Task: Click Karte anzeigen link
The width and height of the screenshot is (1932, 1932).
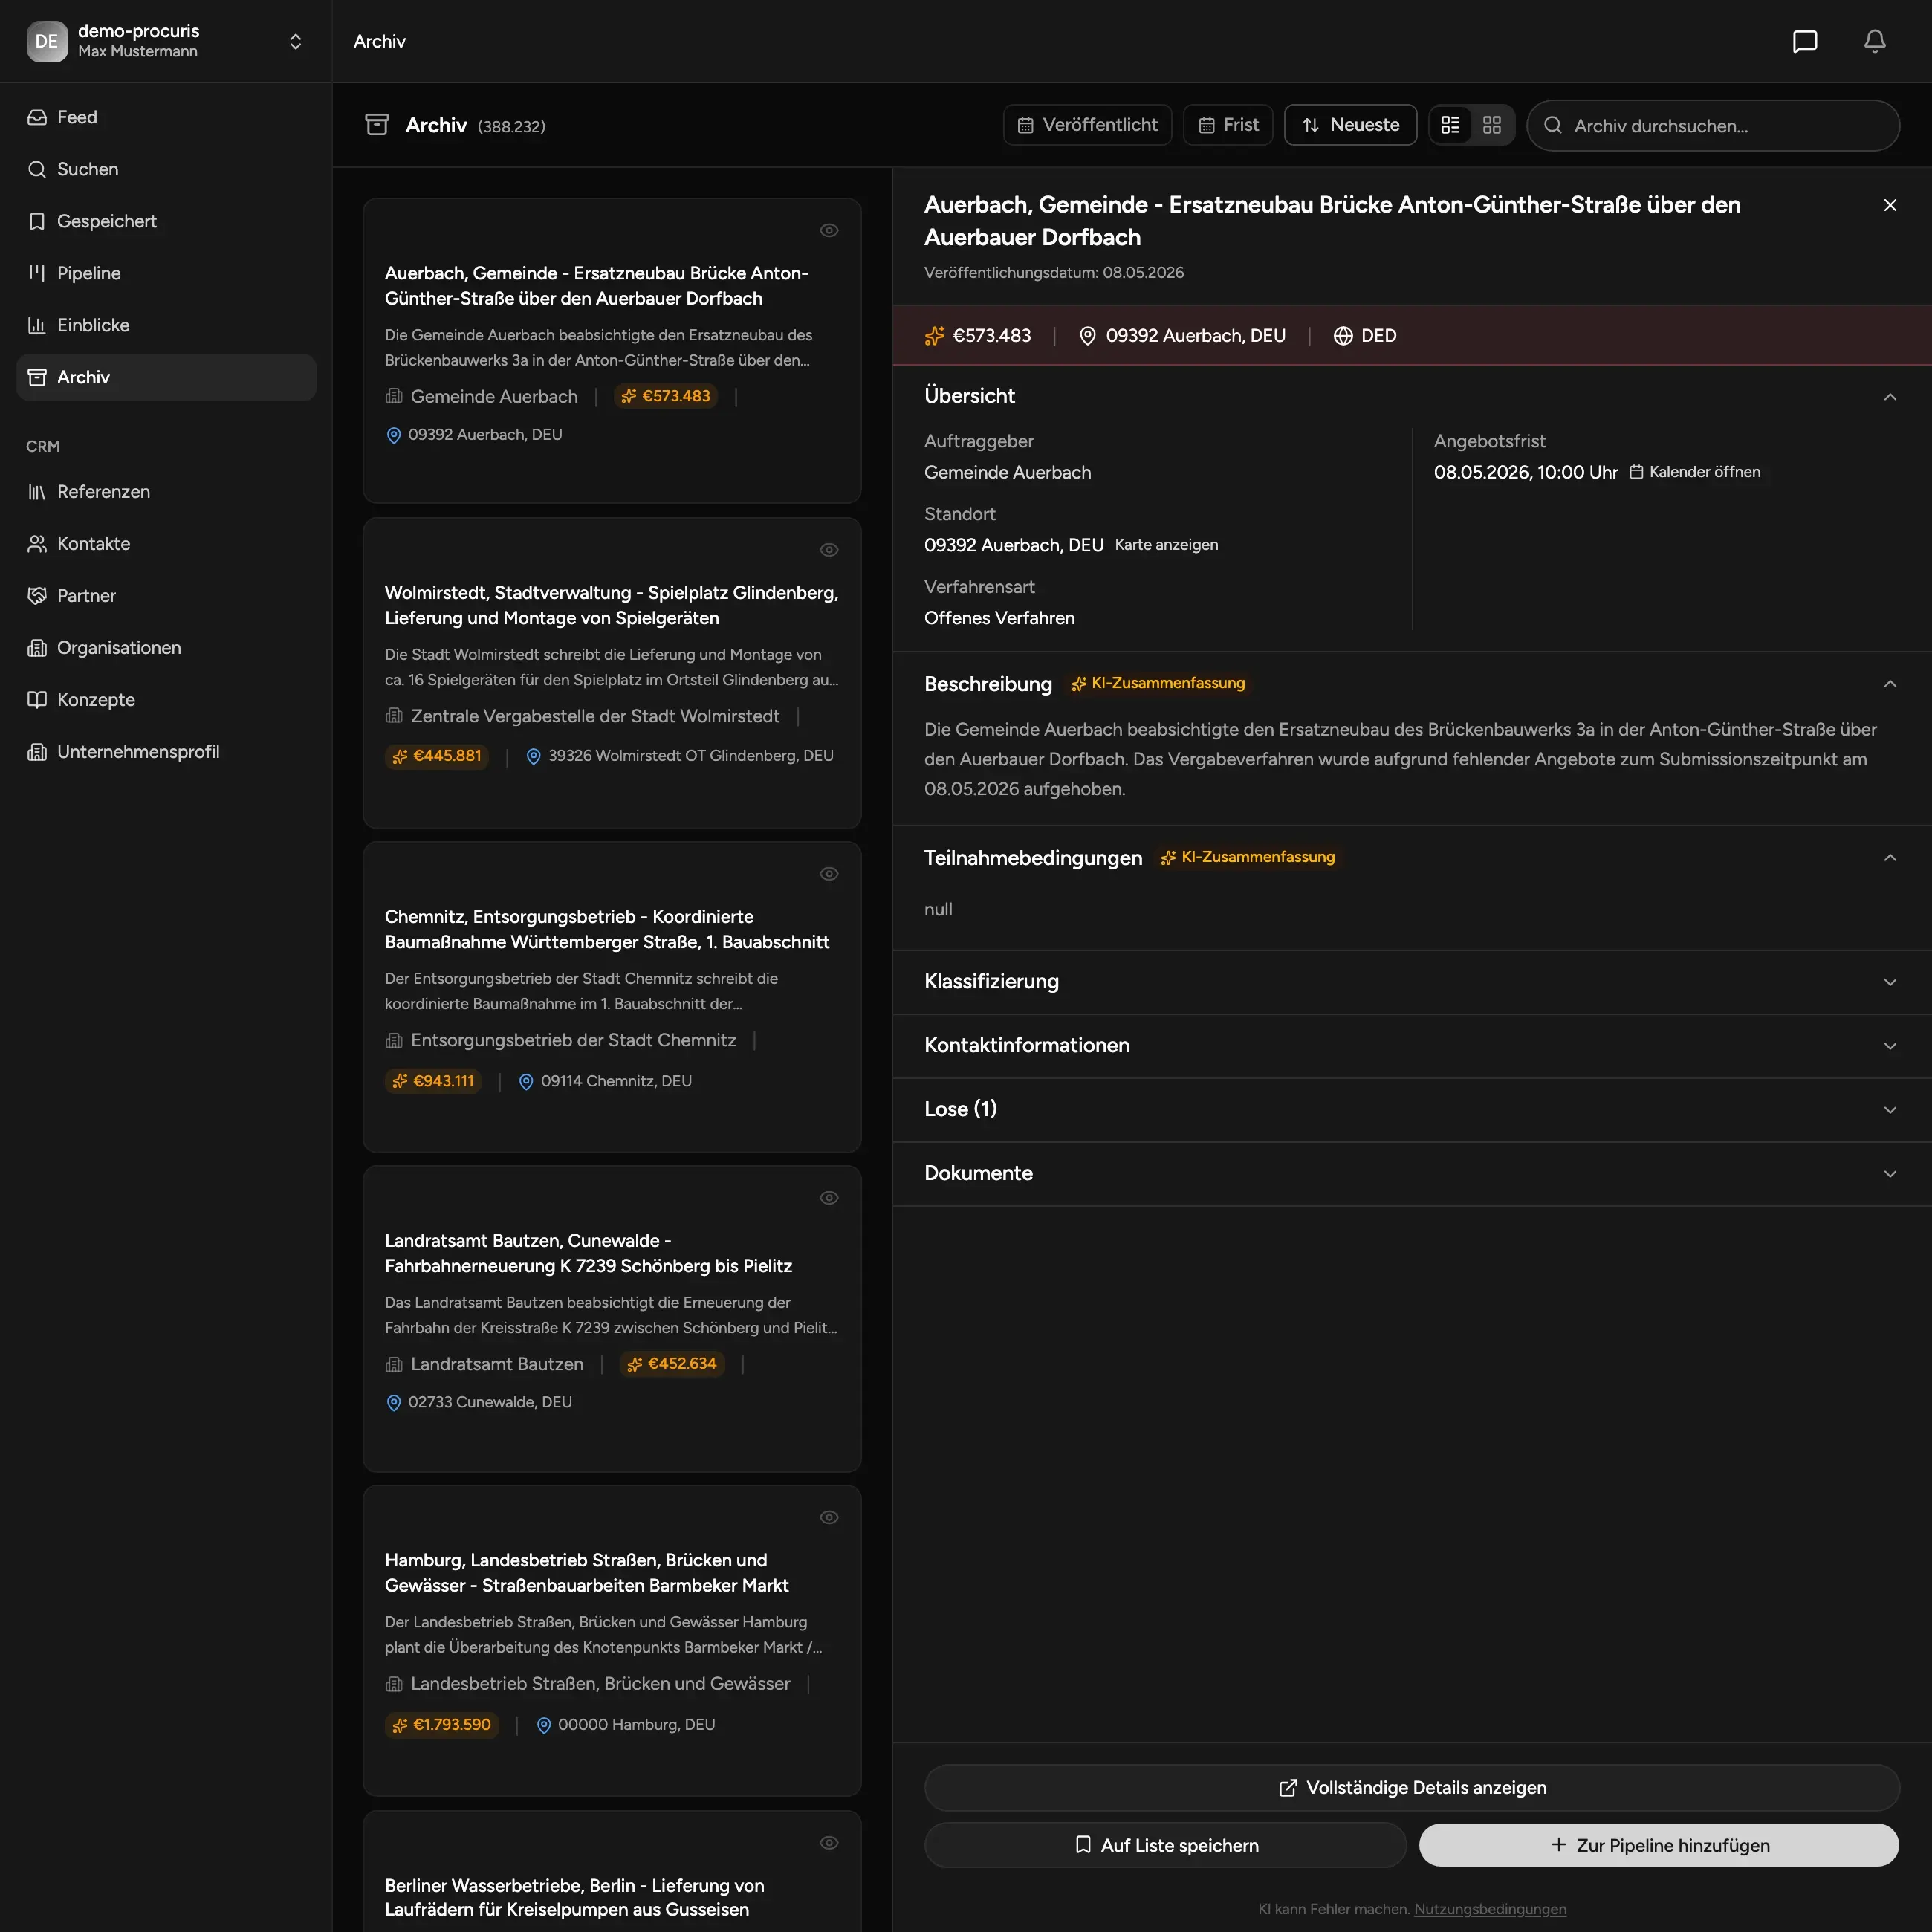Action: [x=1166, y=545]
